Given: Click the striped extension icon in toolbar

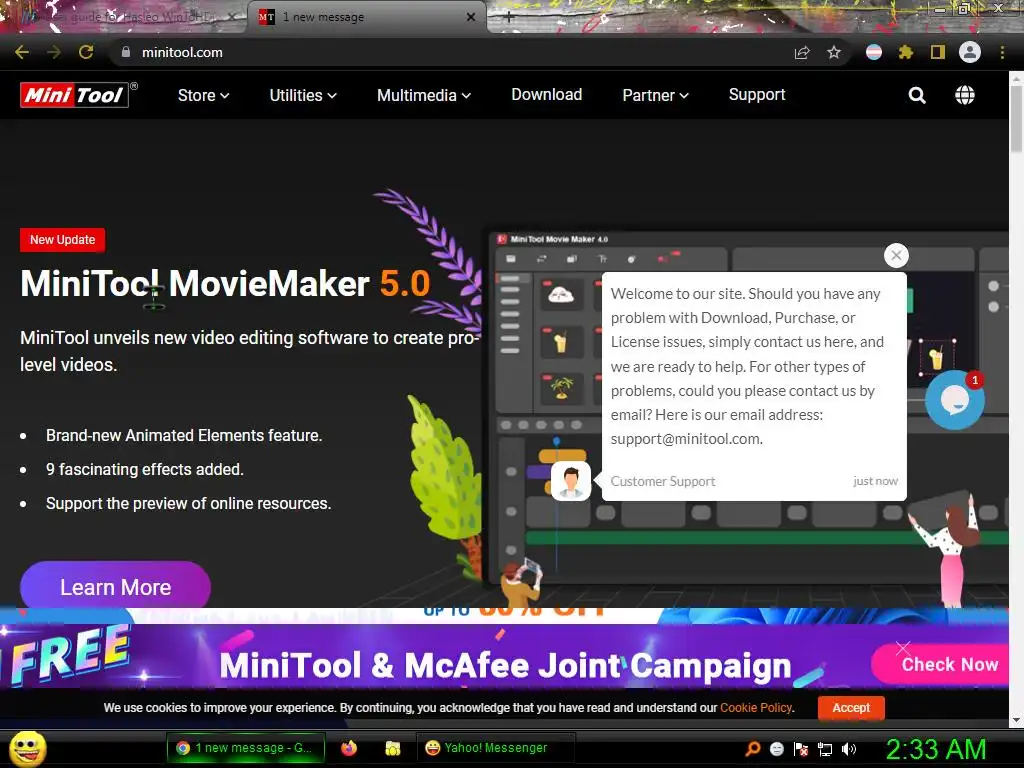Looking at the screenshot, I should tap(874, 52).
